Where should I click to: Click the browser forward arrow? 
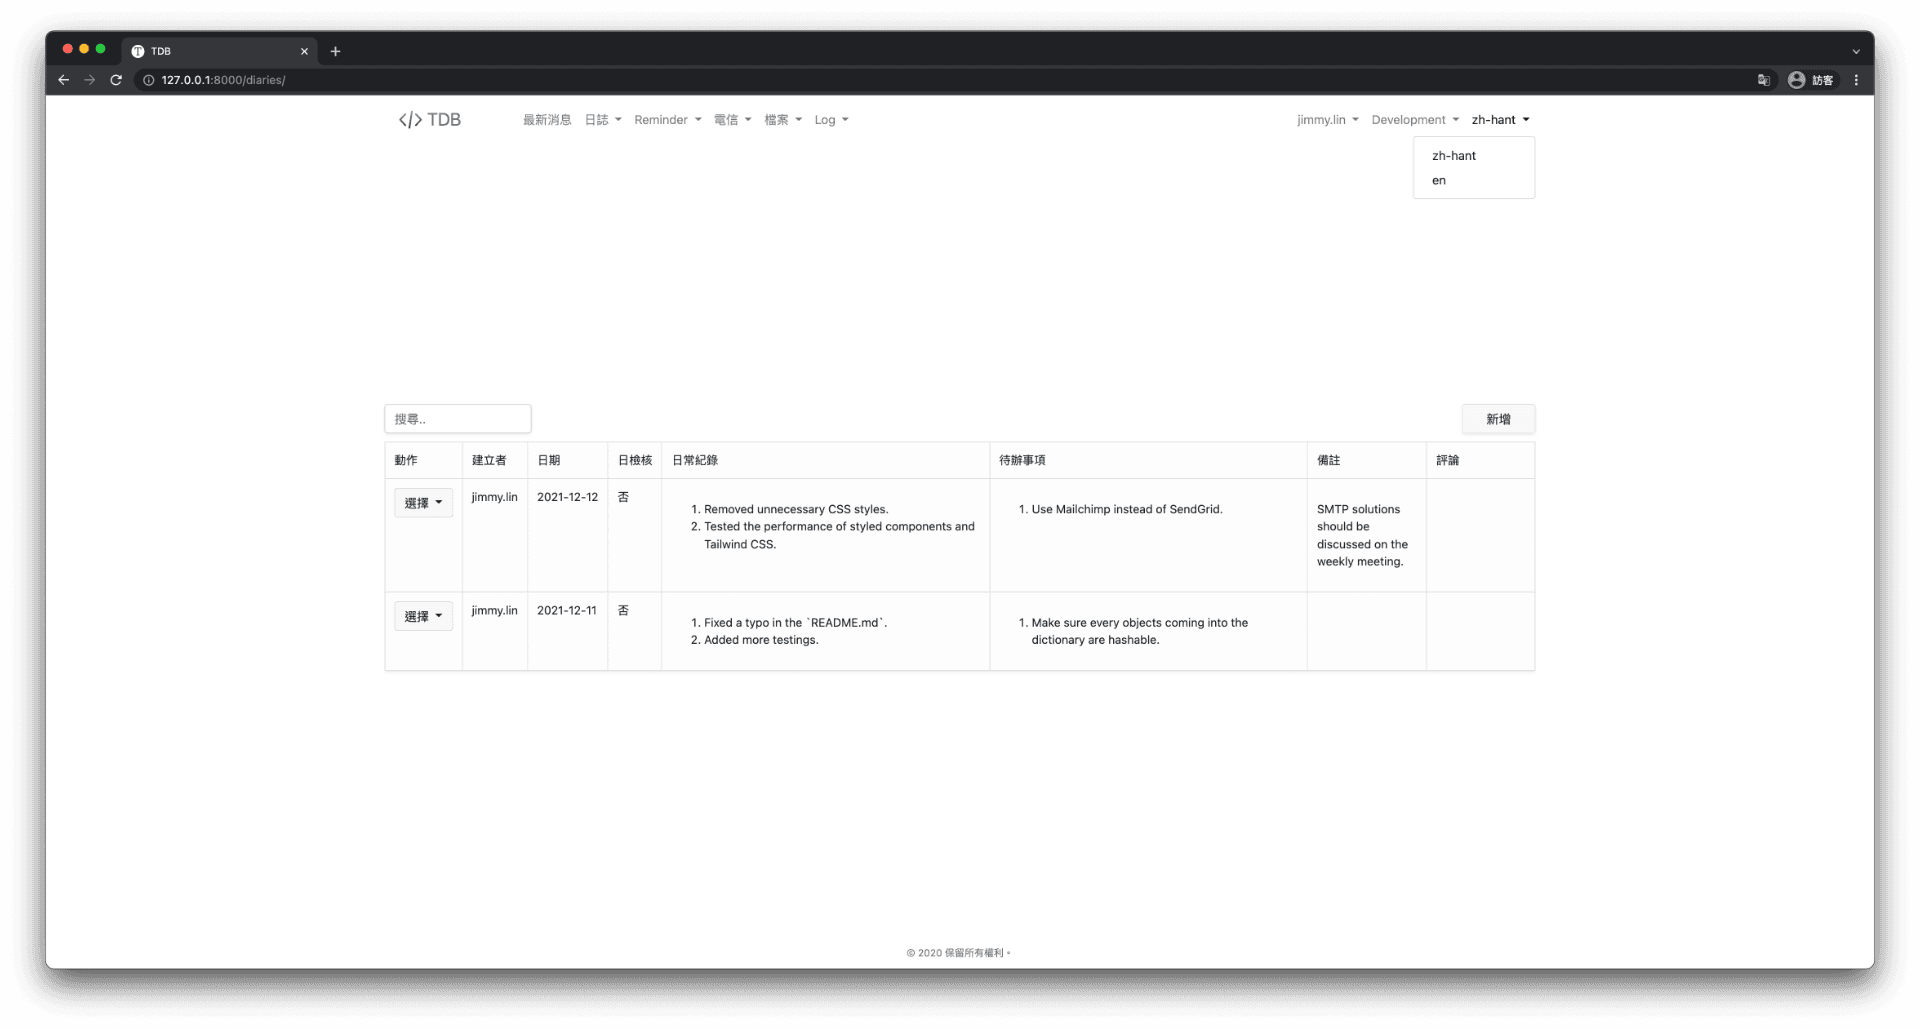(90, 80)
